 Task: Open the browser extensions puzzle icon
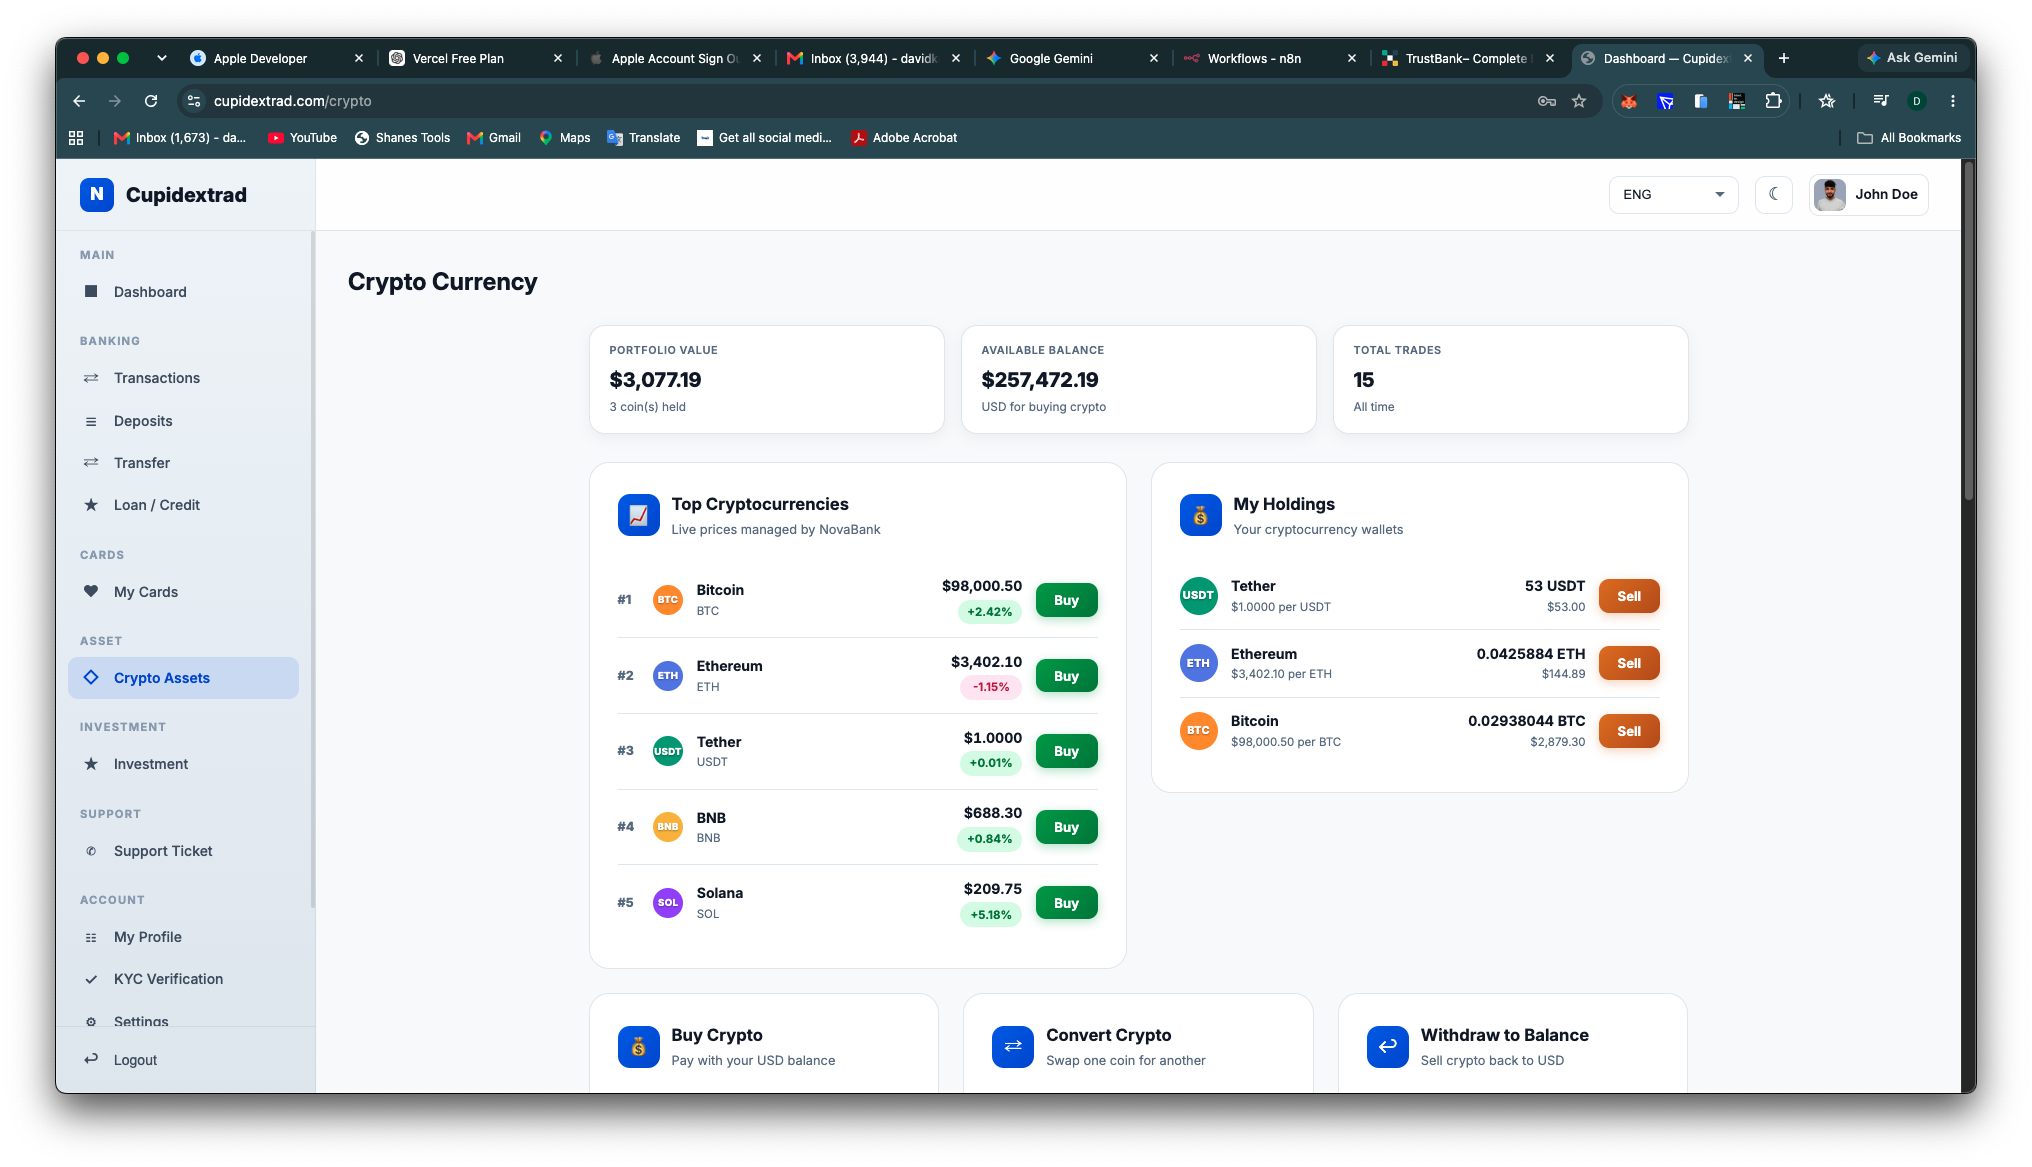coord(1773,101)
